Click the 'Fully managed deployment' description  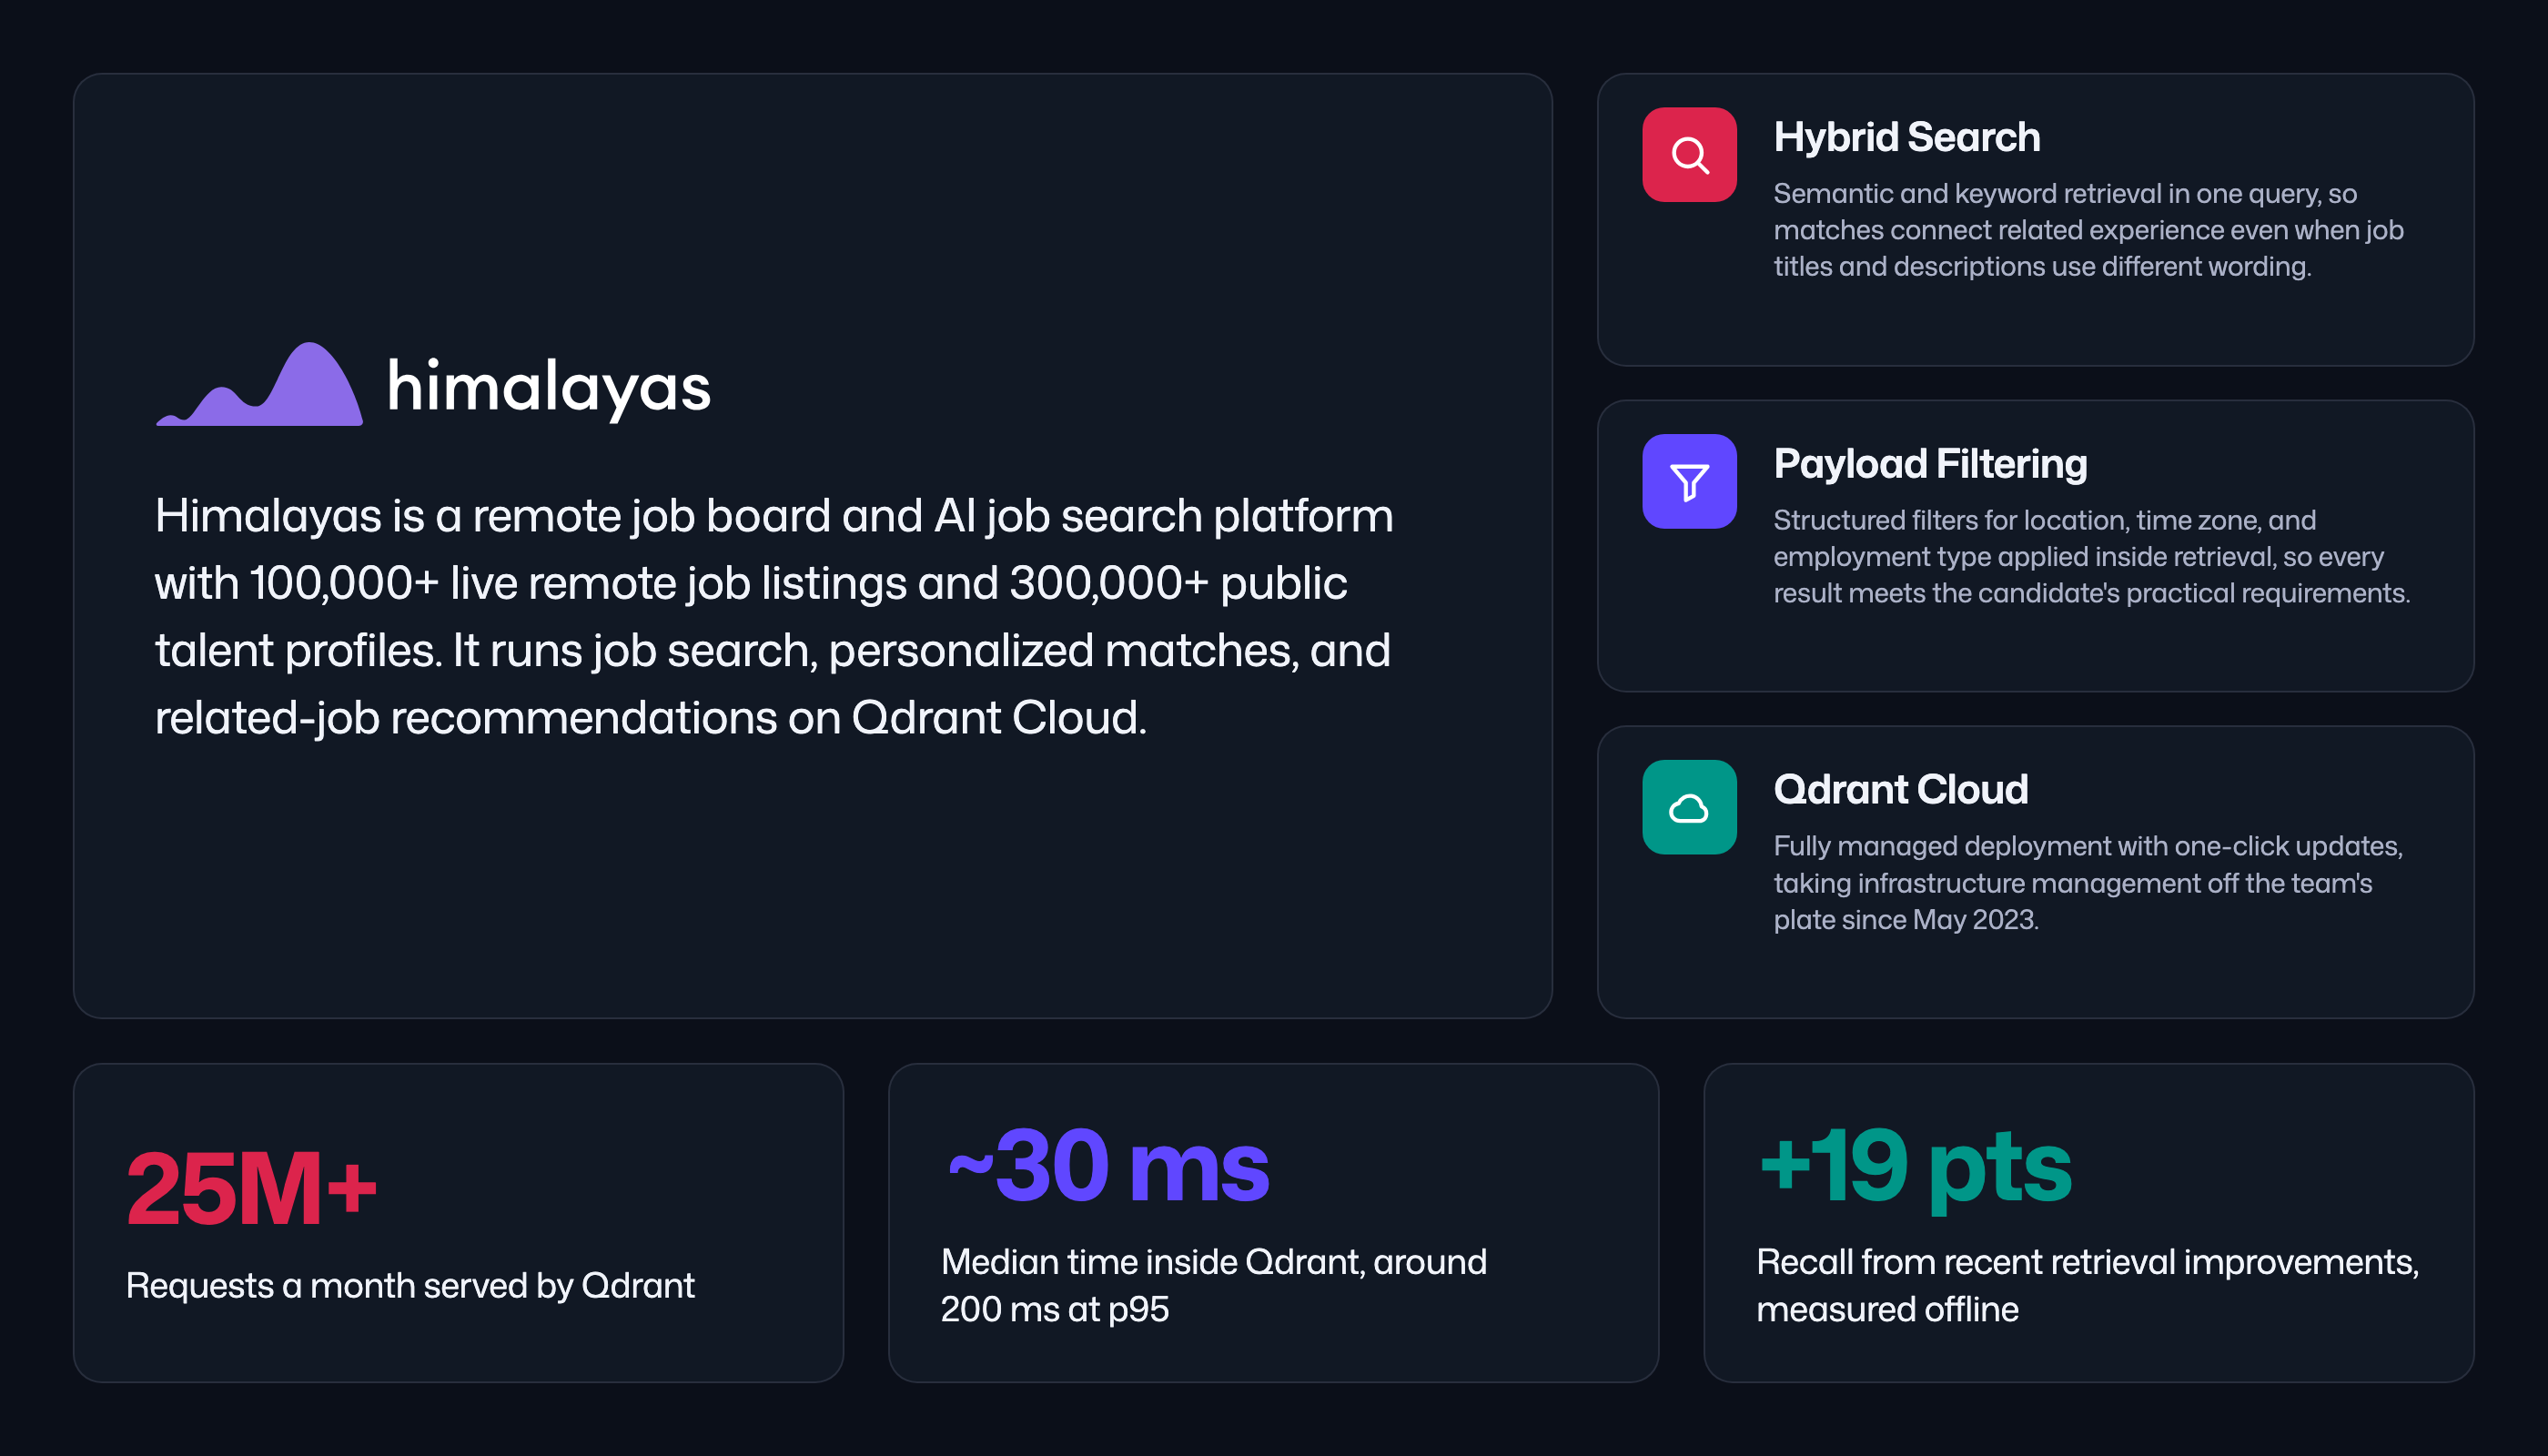[x=2088, y=882]
